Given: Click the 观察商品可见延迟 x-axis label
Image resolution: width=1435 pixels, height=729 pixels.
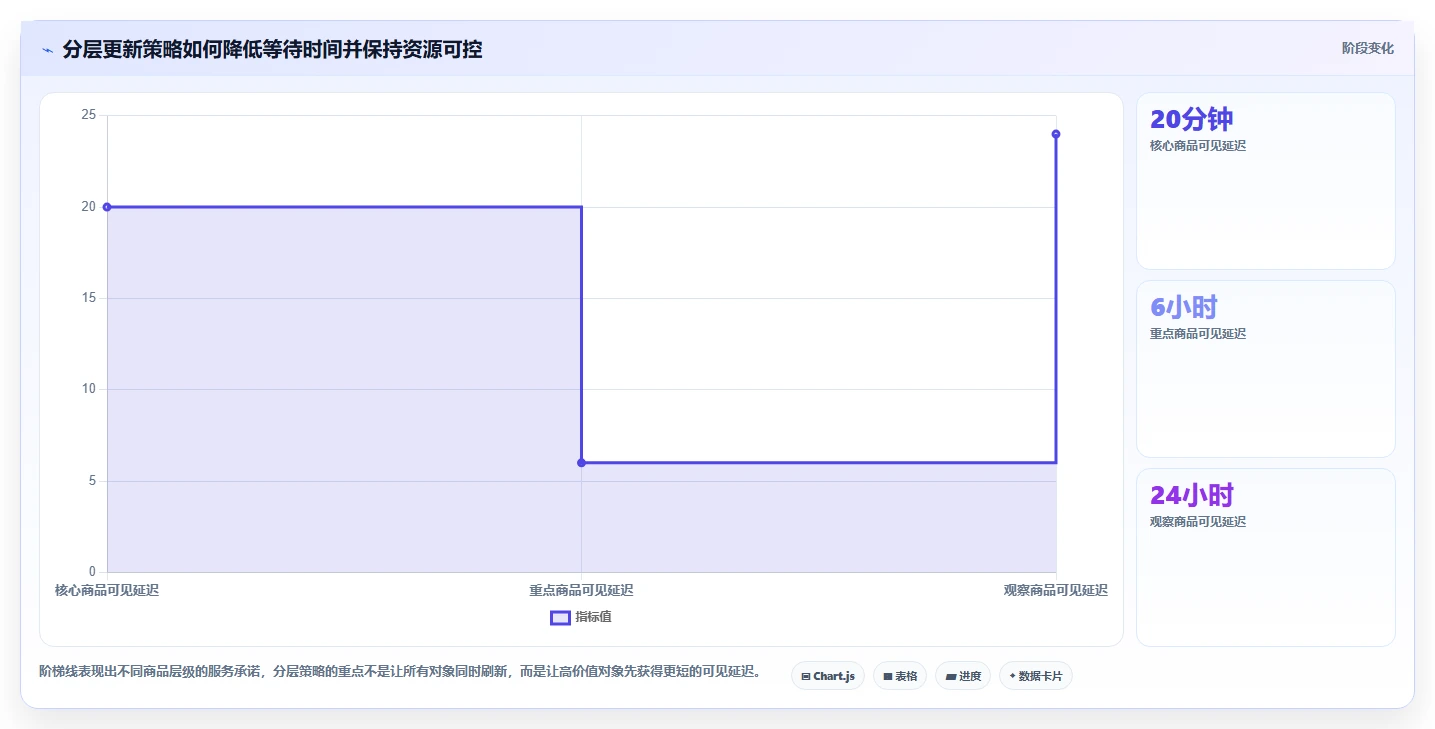Looking at the screenshot, I should click(x=1056, y=590).
